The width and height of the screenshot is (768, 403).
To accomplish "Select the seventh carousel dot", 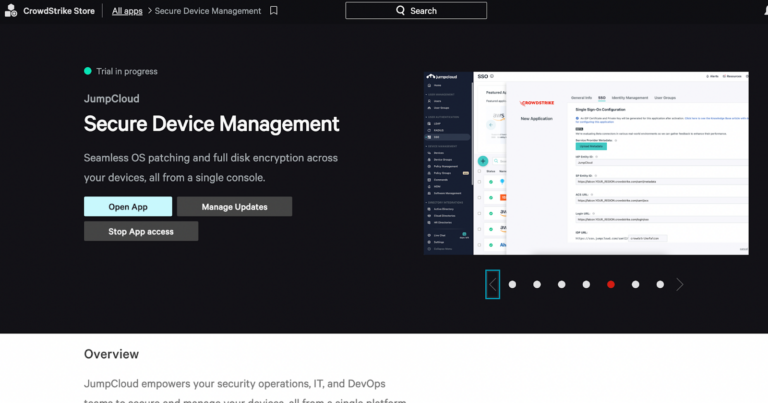I will [x=660, y=284].
